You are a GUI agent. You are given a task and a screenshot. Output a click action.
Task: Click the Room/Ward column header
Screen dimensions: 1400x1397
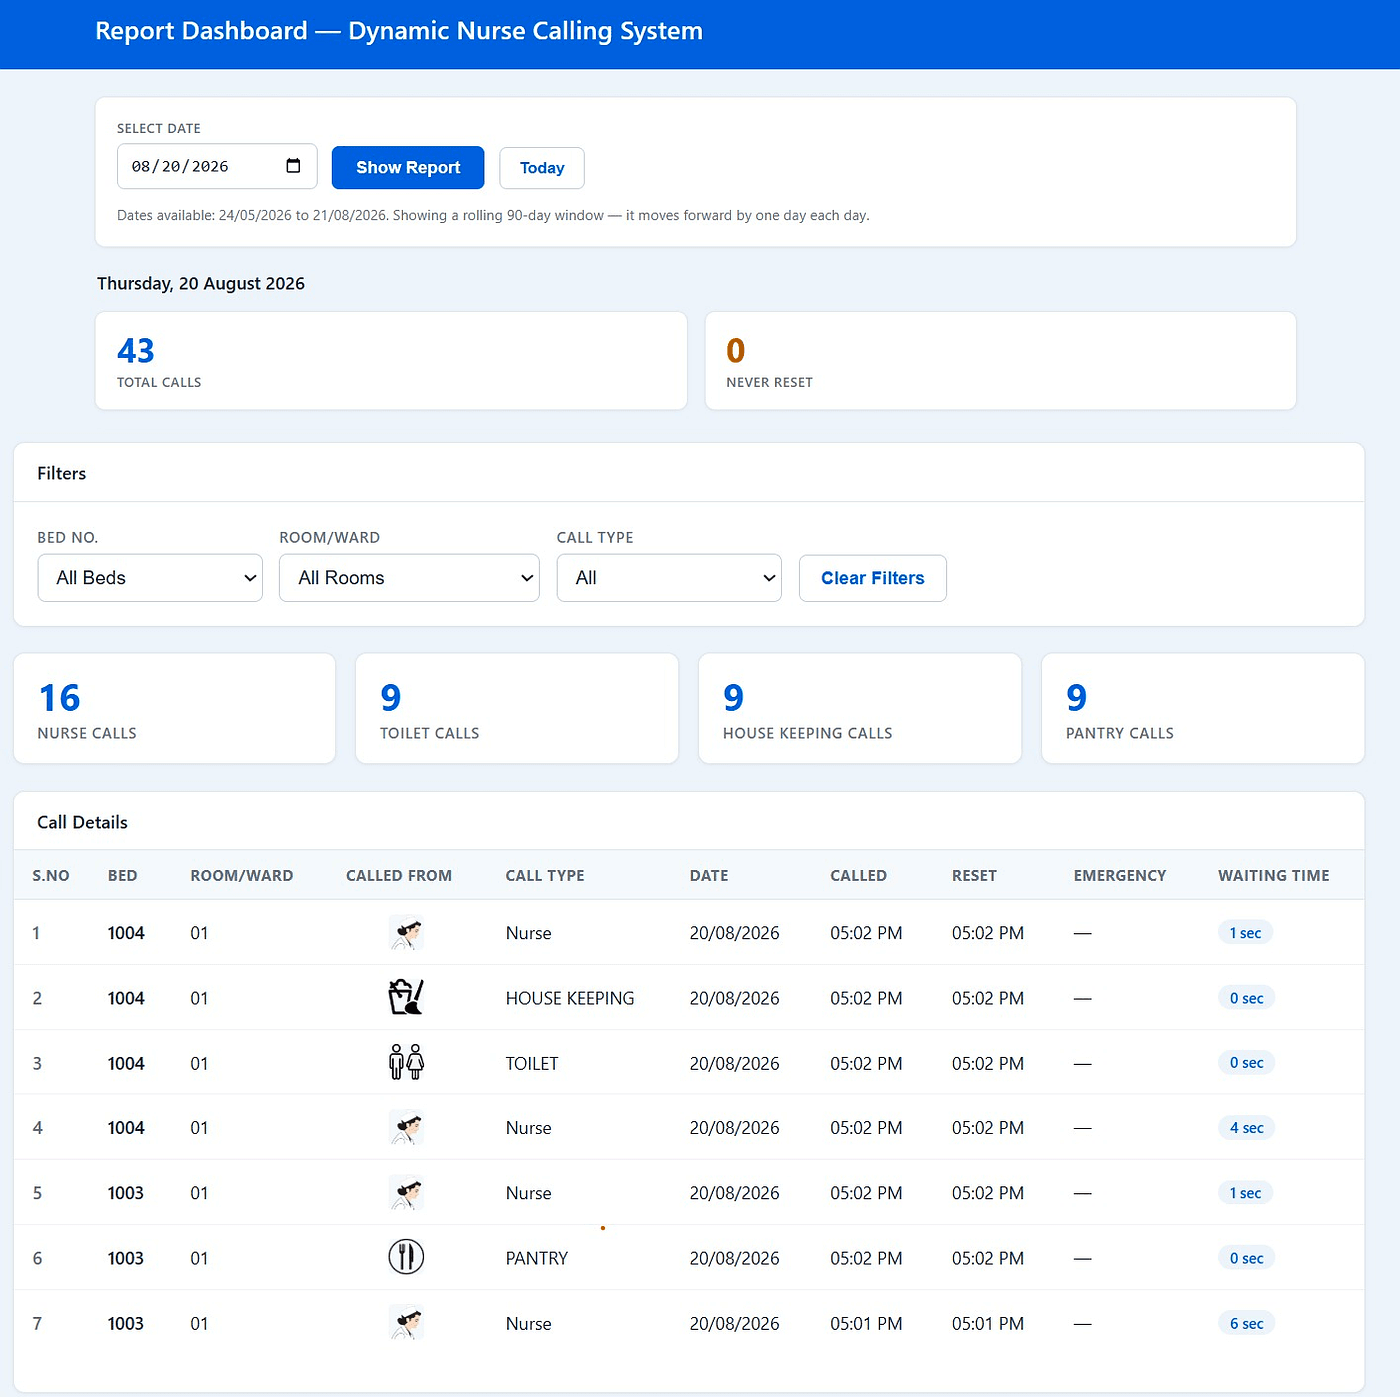(242, 876)
